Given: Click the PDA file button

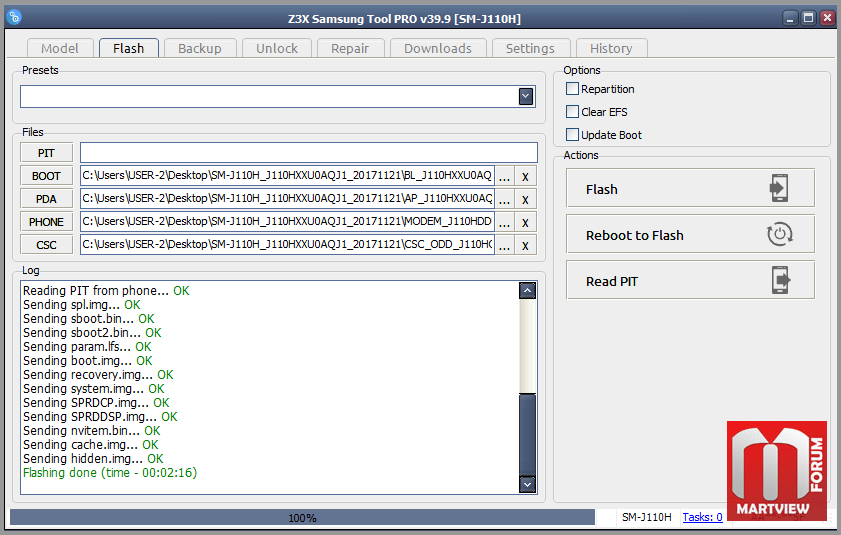Looking at the screenshot, I should coord(47,199).
